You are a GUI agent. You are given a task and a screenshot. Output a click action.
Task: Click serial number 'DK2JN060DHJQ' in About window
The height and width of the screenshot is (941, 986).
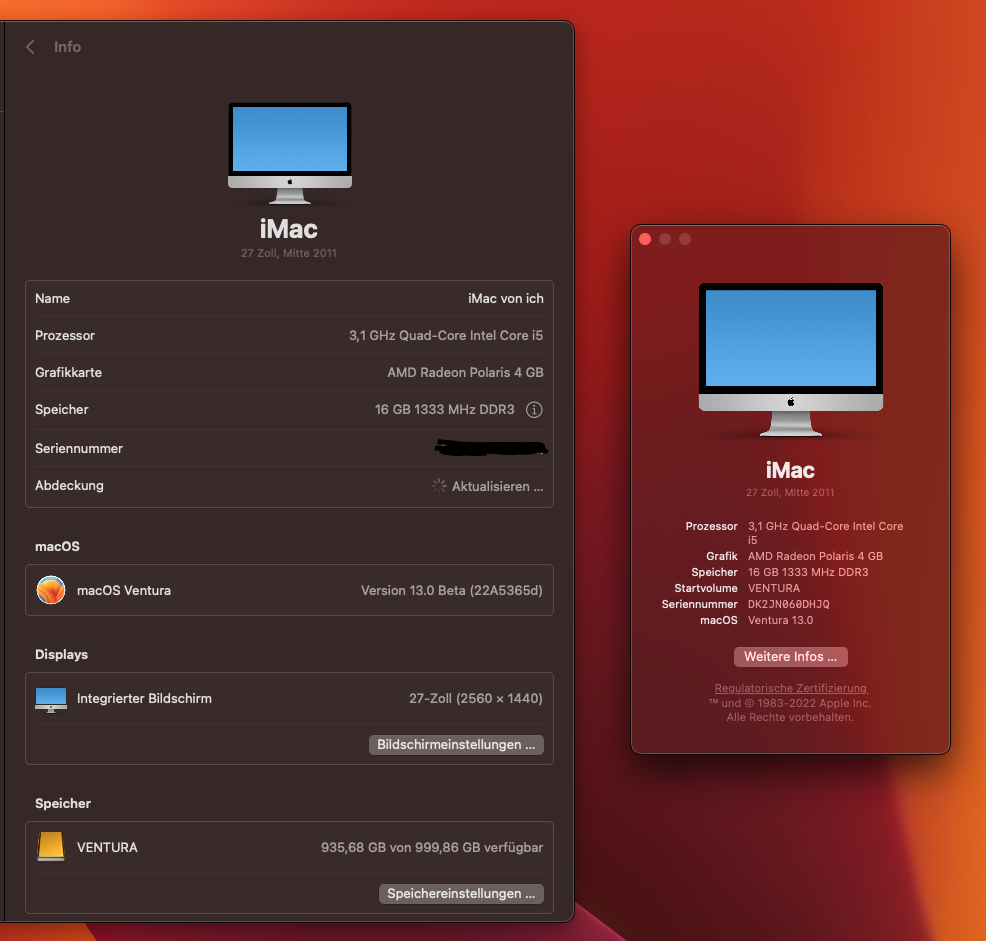789,604
